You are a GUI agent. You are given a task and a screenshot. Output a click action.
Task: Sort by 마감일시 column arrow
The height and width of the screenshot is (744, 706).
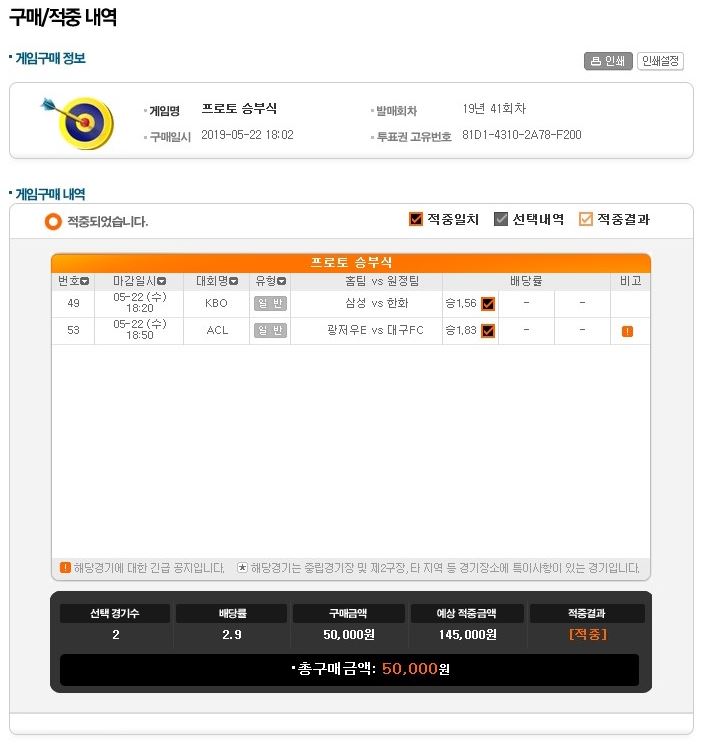click(x=161, y=281)
